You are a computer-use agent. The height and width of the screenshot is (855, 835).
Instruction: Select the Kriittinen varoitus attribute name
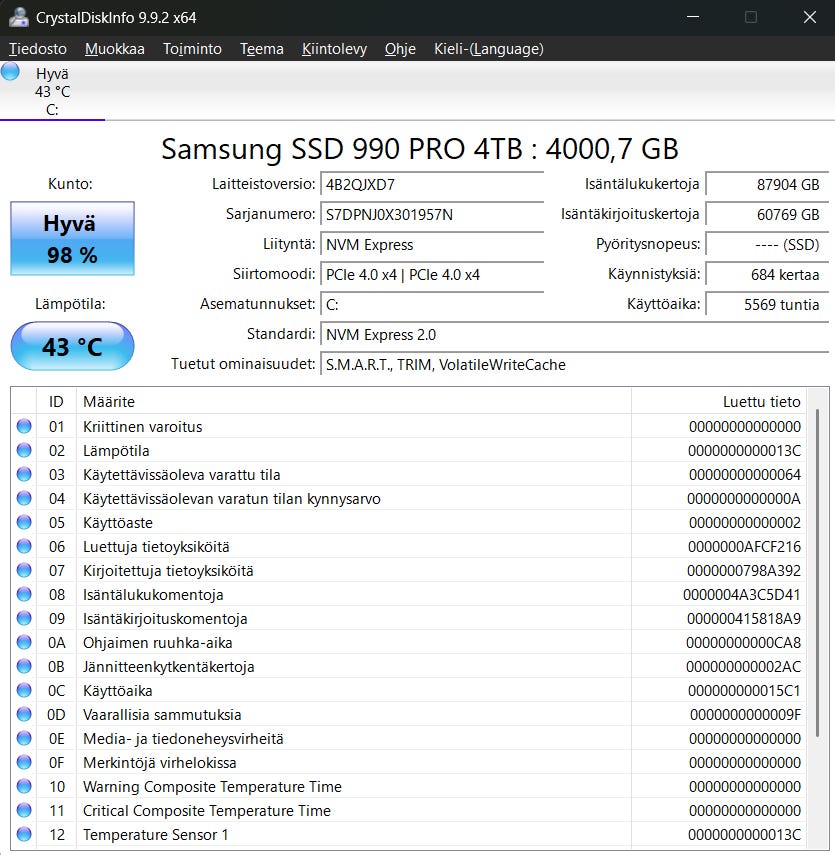coord(142,426)
